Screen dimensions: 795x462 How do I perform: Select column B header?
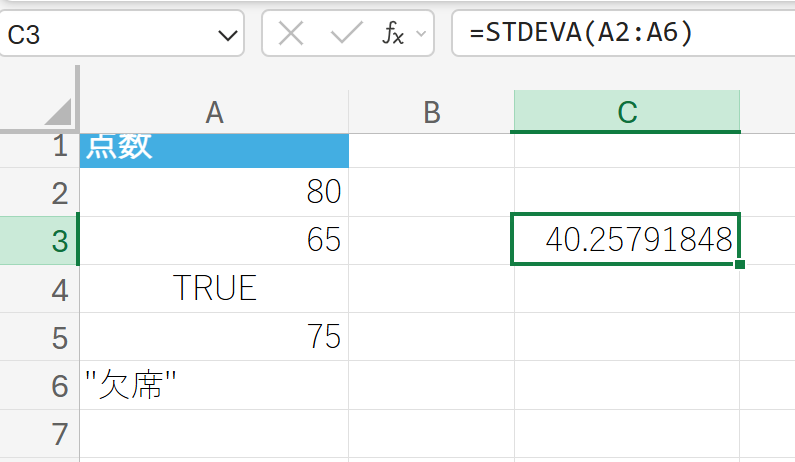click(x=431, y=112)
